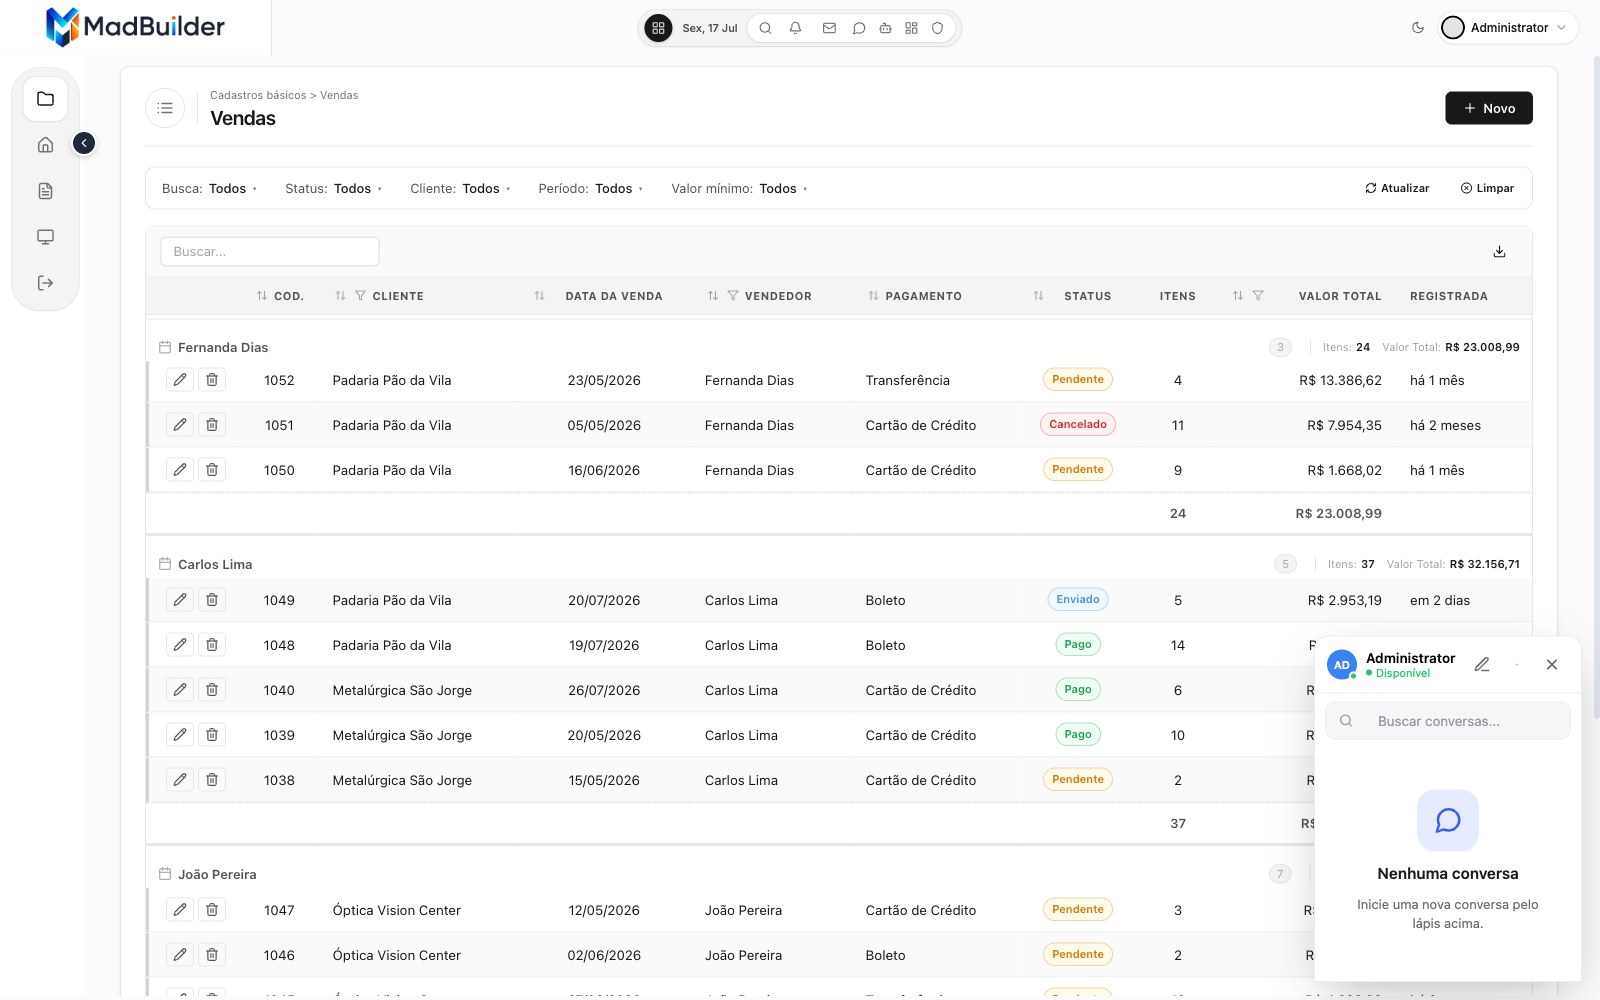
Task: Expand the Administrator user menu
Action: tap(1508, 28)
